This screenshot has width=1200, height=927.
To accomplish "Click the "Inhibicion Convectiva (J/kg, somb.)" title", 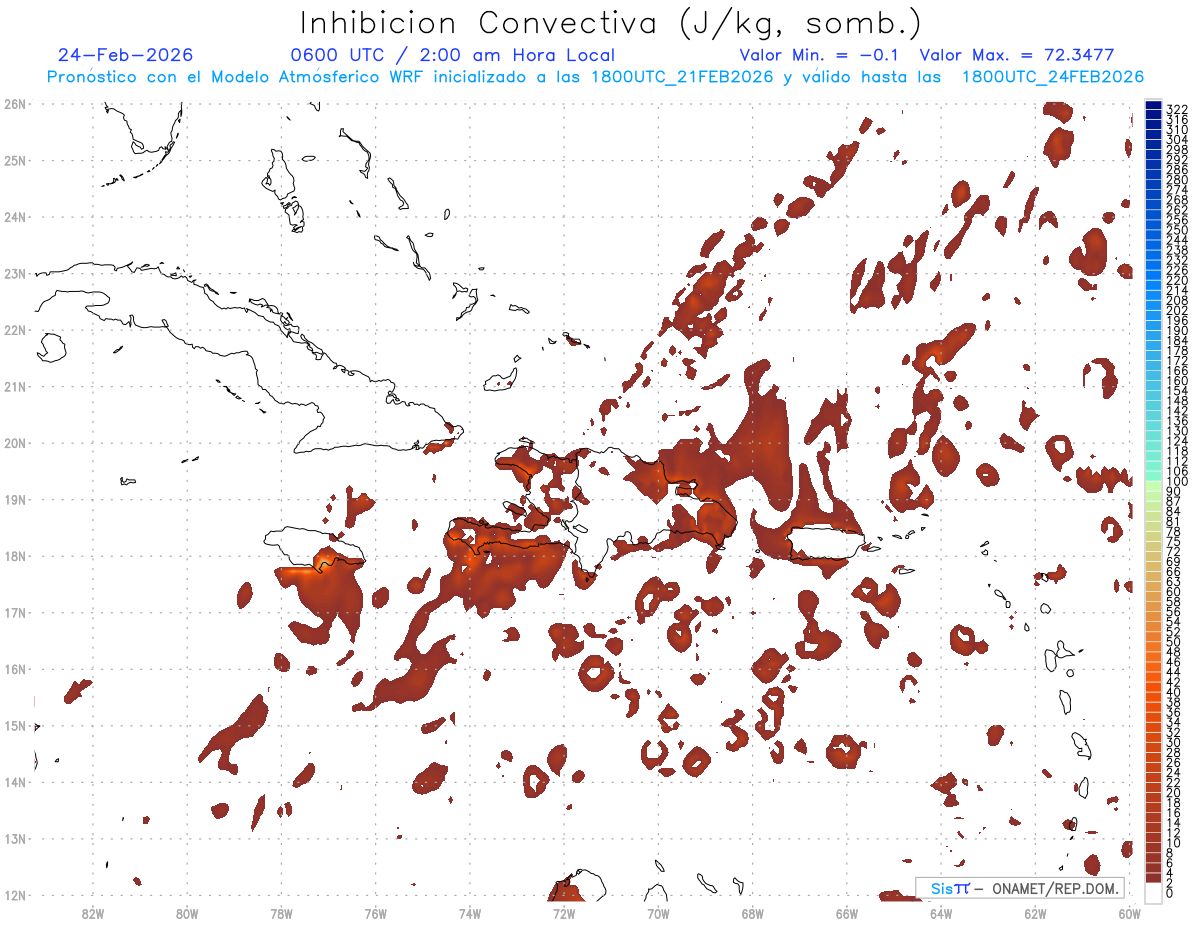I will [611, 23].
